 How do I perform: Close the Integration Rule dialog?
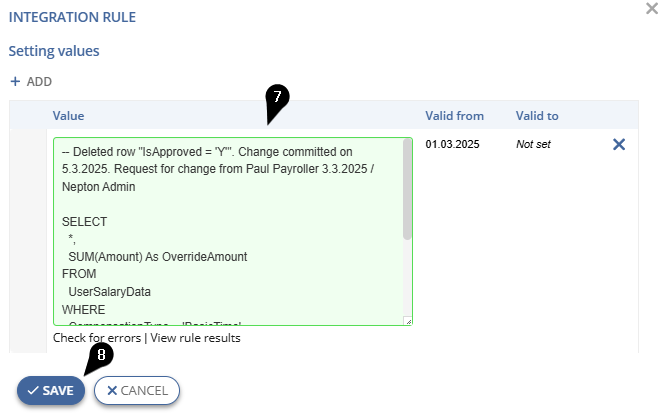652,8
